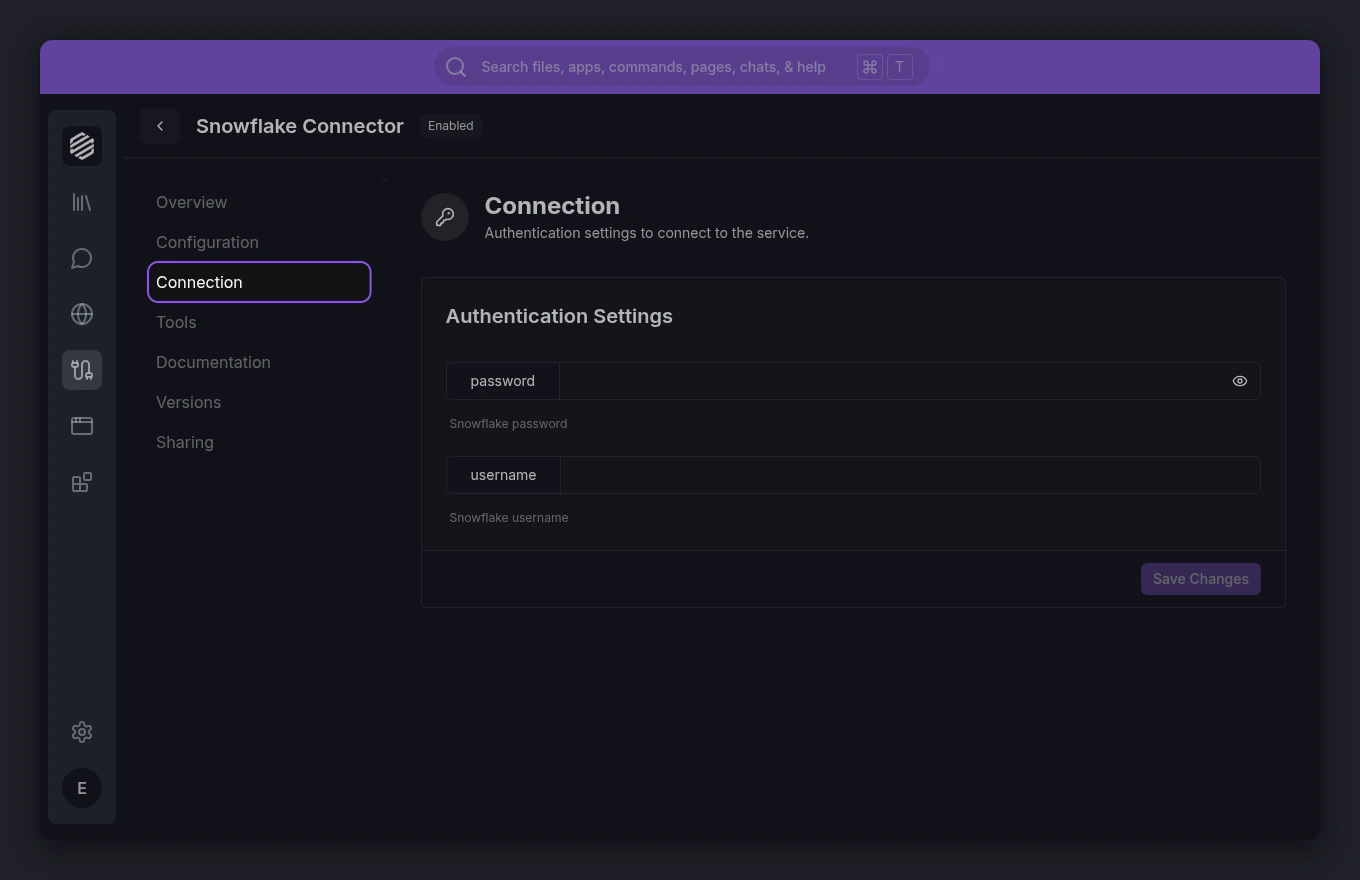Open the apps blocks icon in sidebar
Screen dimensions: 1360x880
coord(82,482)
